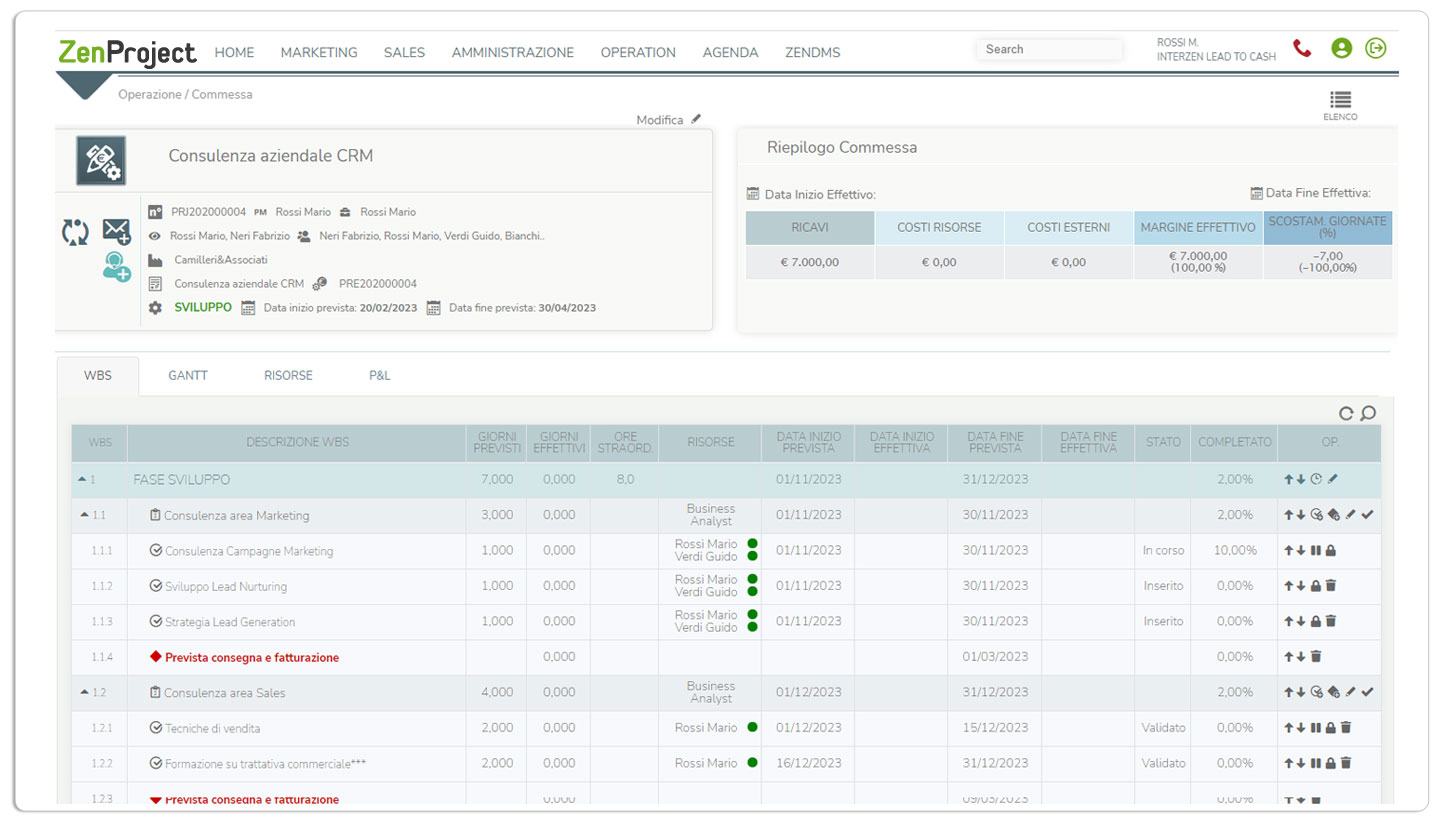Viewport: 1445px width, 822px height.
Task: Click the circular arrows reassign icon
Action: pos(76,232)
